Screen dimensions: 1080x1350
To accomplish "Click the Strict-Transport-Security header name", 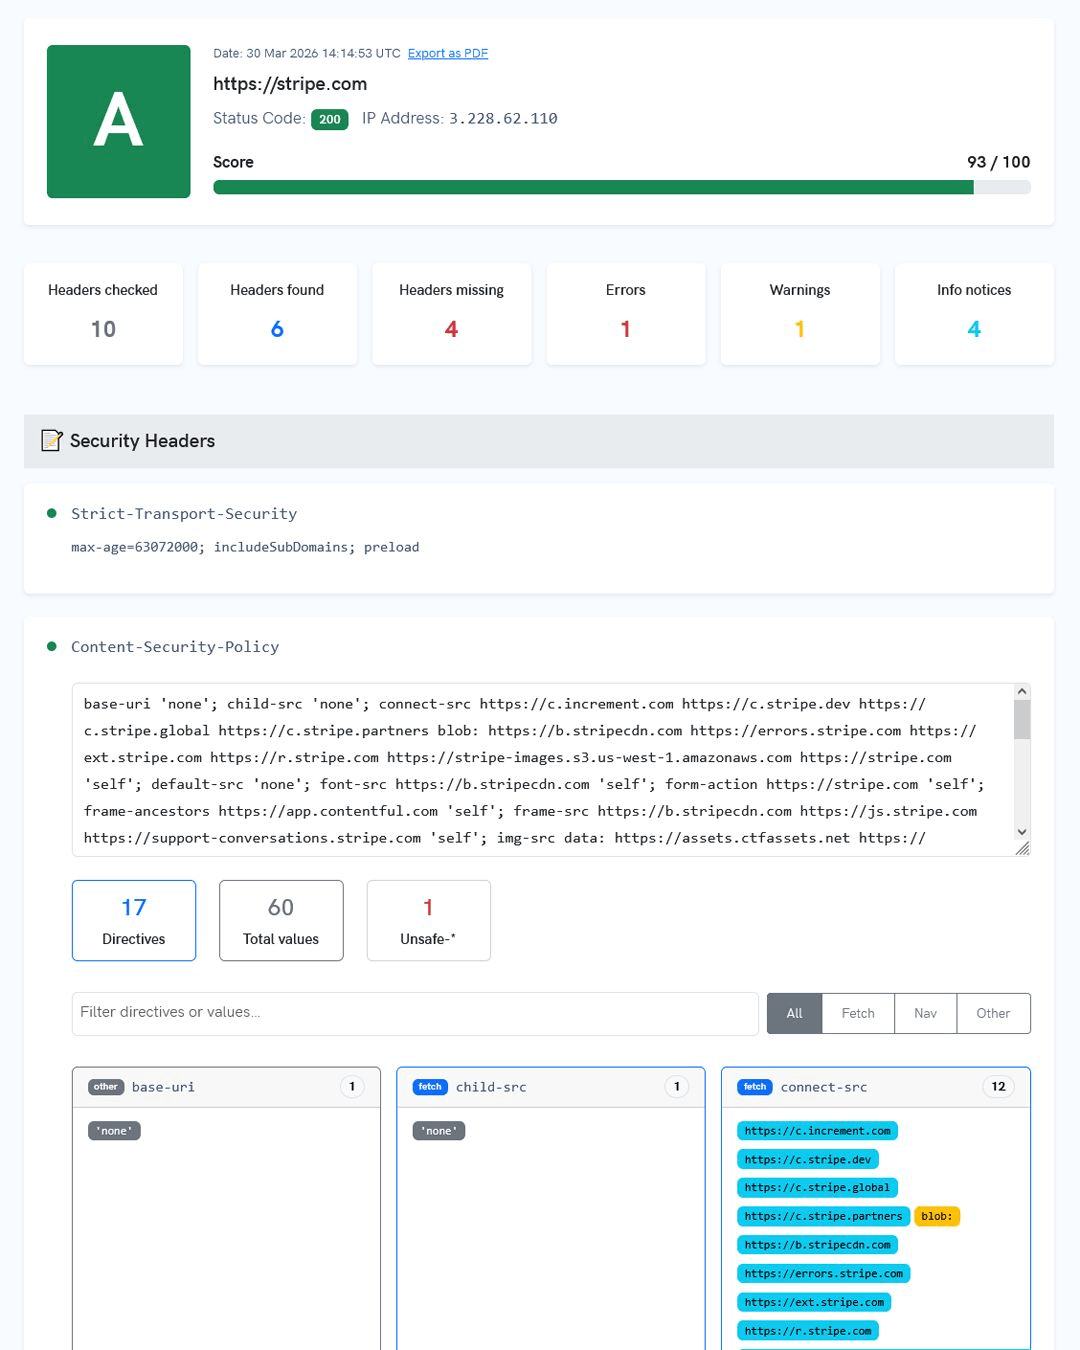I will (x=184, y=513).
